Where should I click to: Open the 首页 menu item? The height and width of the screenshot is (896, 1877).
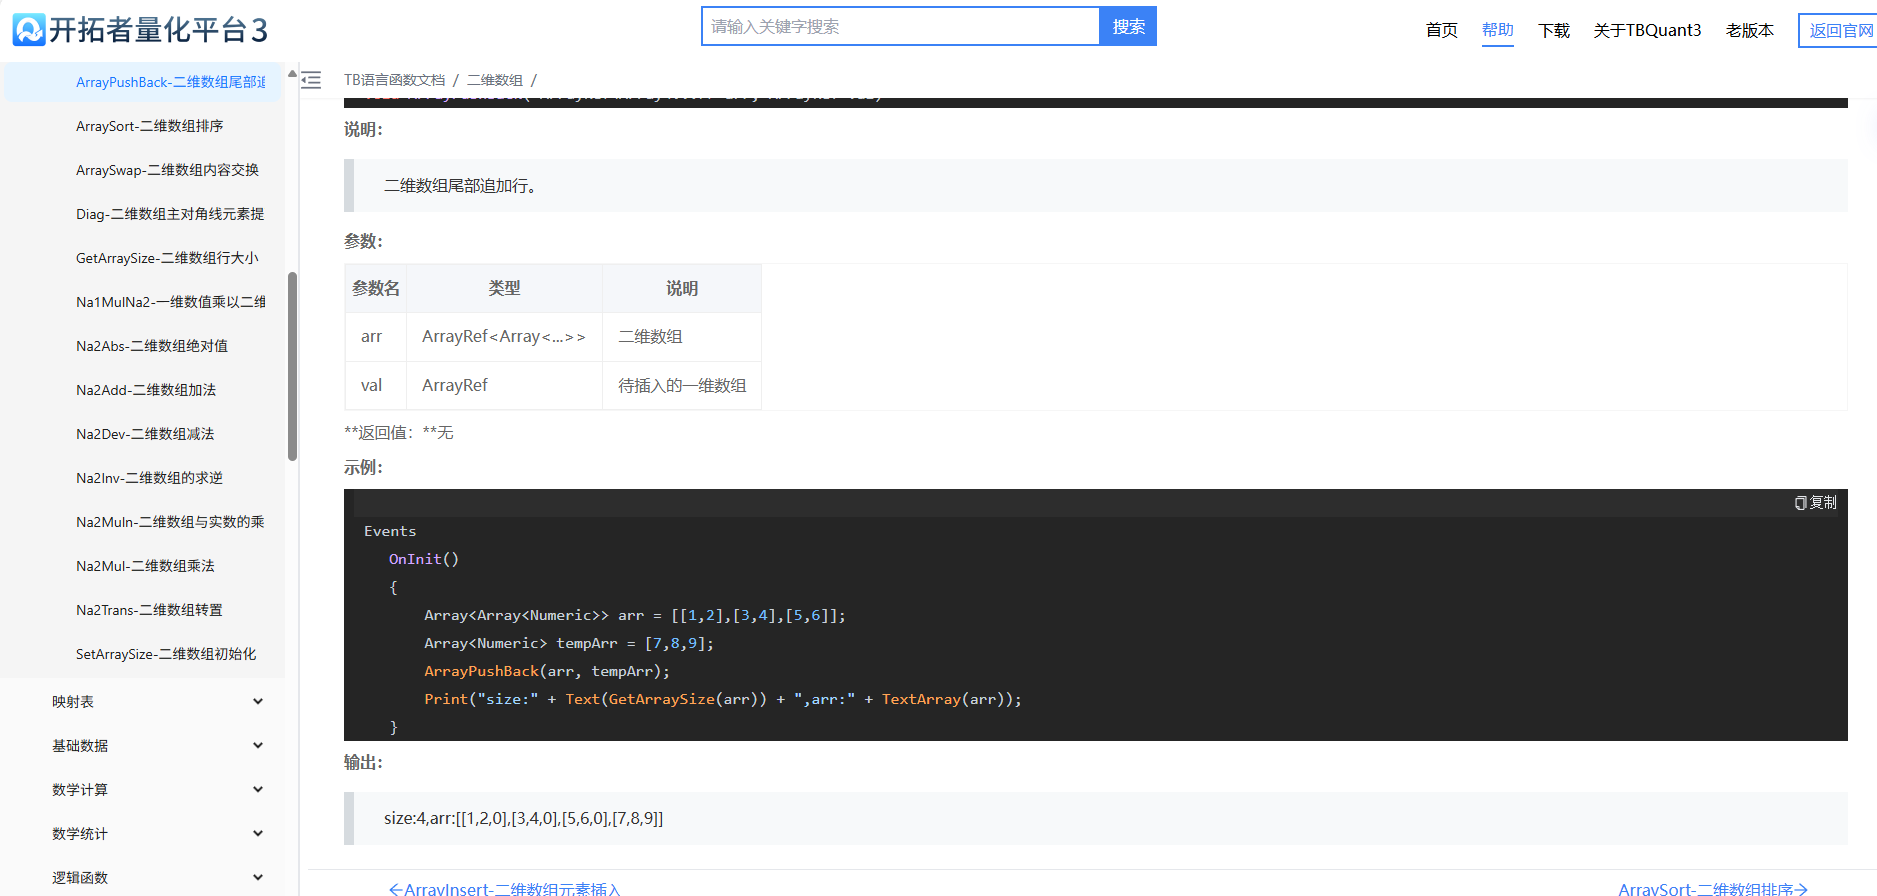pyautogui.click(x=1441, y=31)
